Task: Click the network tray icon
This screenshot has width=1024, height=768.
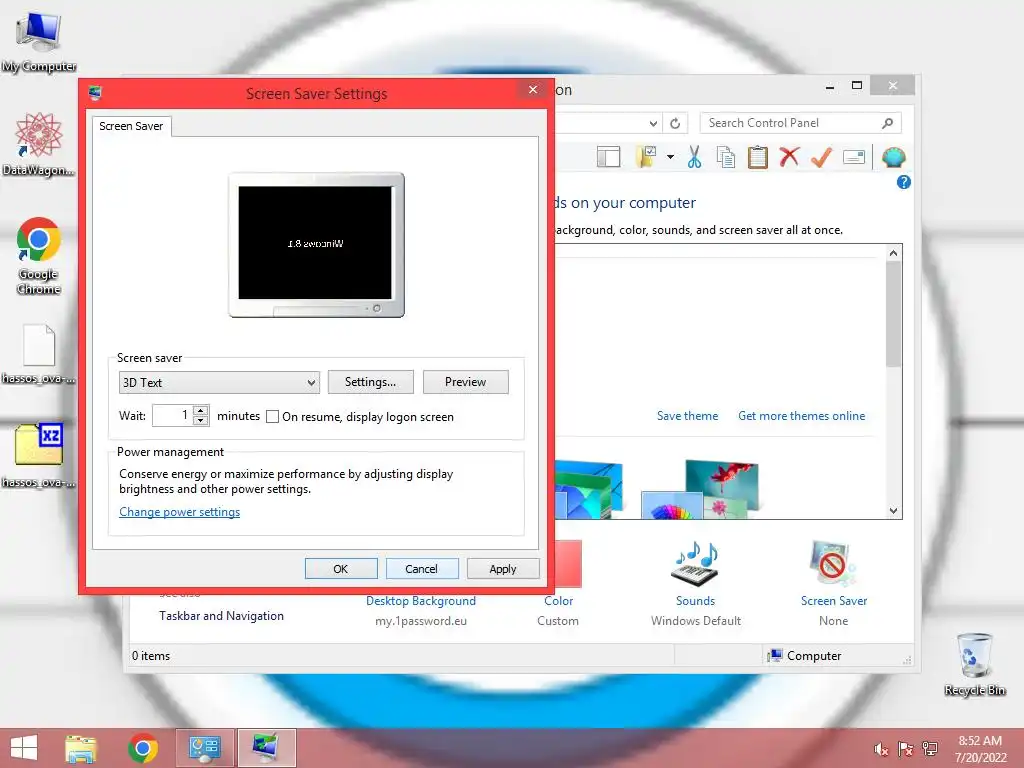Action: pyautogui.click(x=929, y=749)
